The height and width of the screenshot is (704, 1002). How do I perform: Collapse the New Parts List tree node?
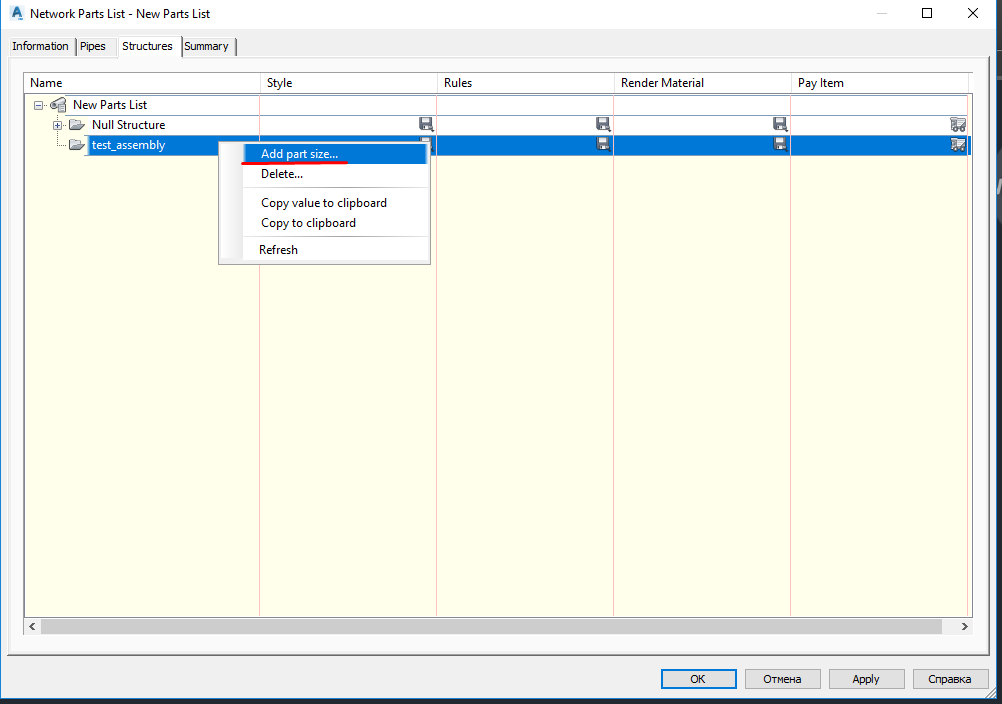pyautogui.click(x=37, y=104)
